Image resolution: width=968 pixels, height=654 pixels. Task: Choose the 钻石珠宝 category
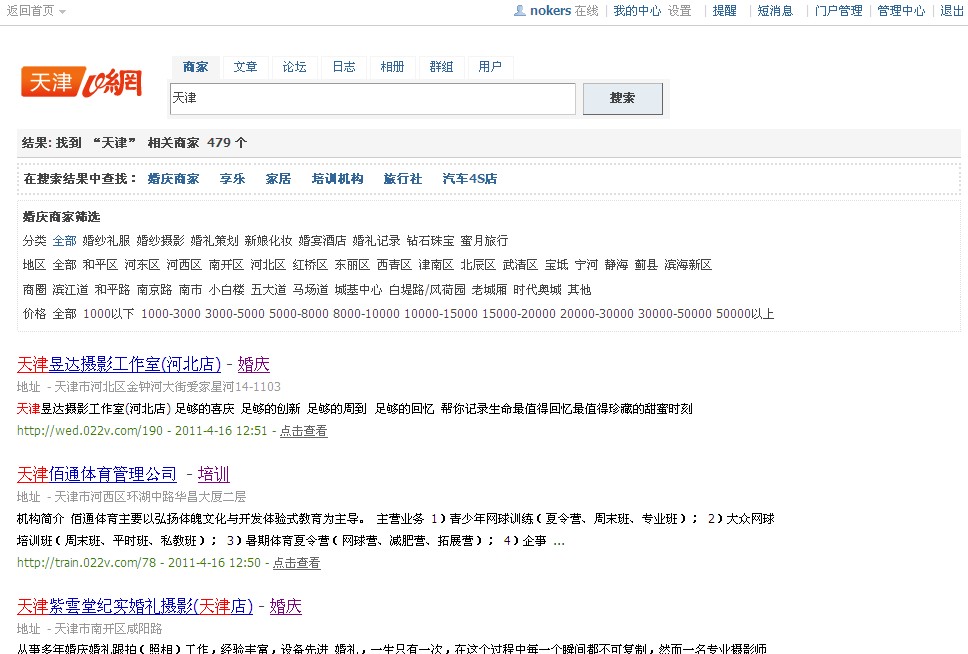coord(430,241)
